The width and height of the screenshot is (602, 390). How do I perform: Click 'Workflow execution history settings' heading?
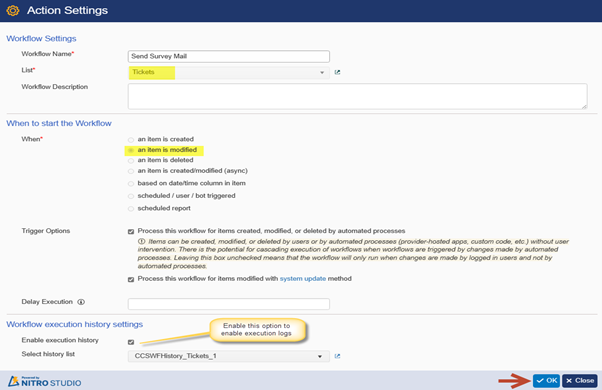click(74, 324)
